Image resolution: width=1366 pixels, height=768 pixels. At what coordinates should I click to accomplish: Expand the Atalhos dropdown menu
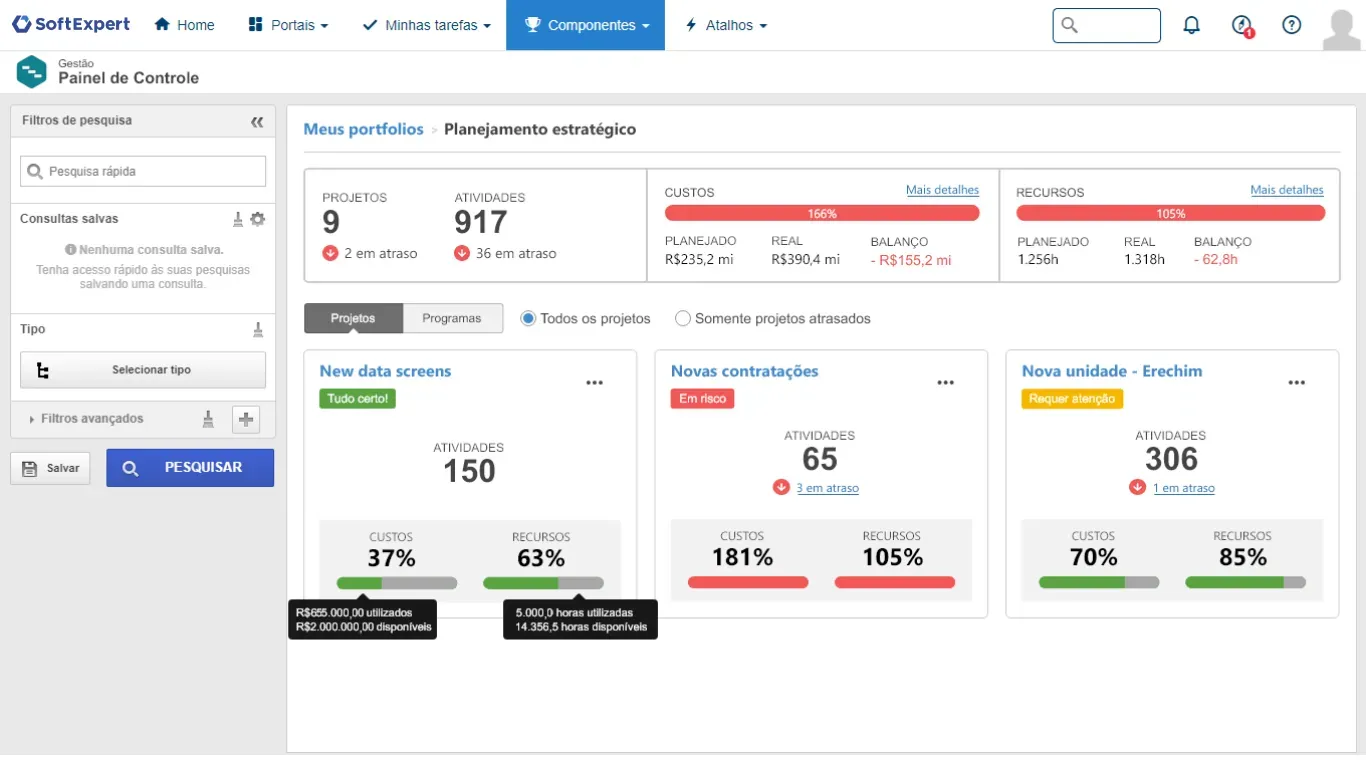pyautogui.click(x=726, y=25)
